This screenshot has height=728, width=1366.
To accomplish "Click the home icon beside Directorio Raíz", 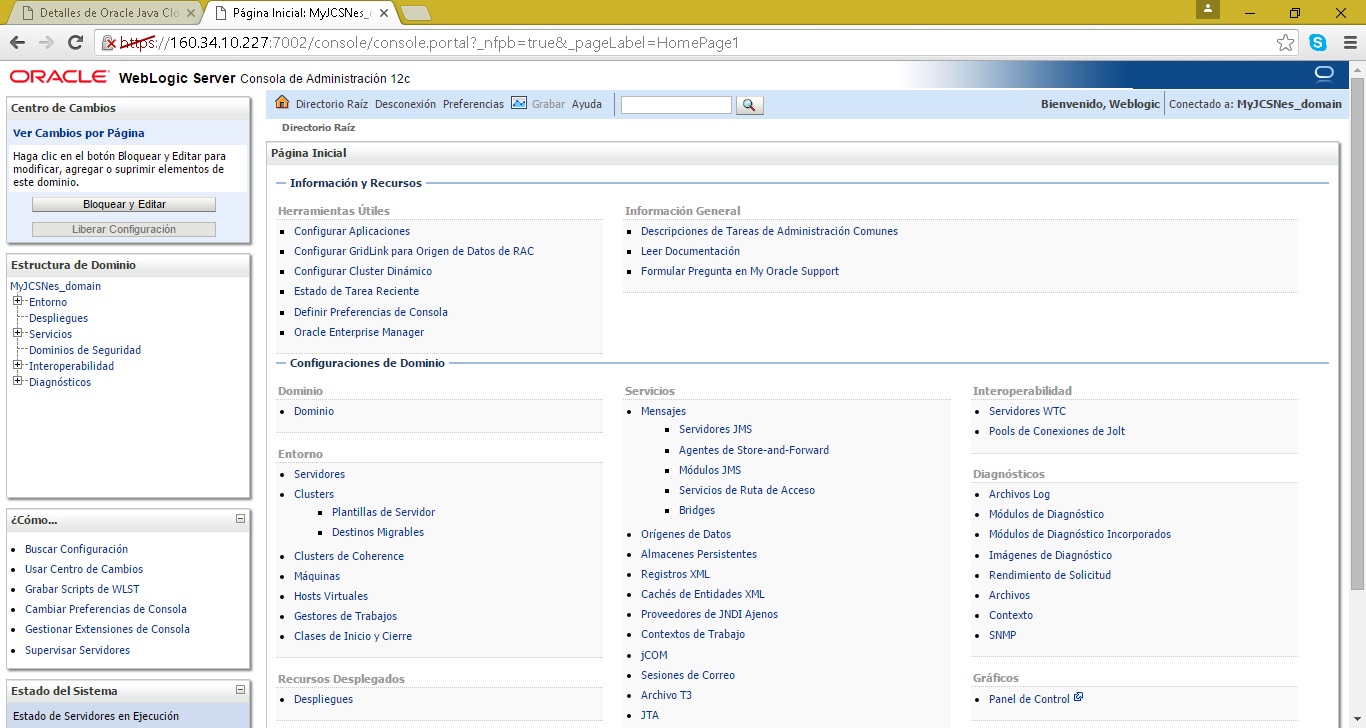I will [x=282, y=103].
